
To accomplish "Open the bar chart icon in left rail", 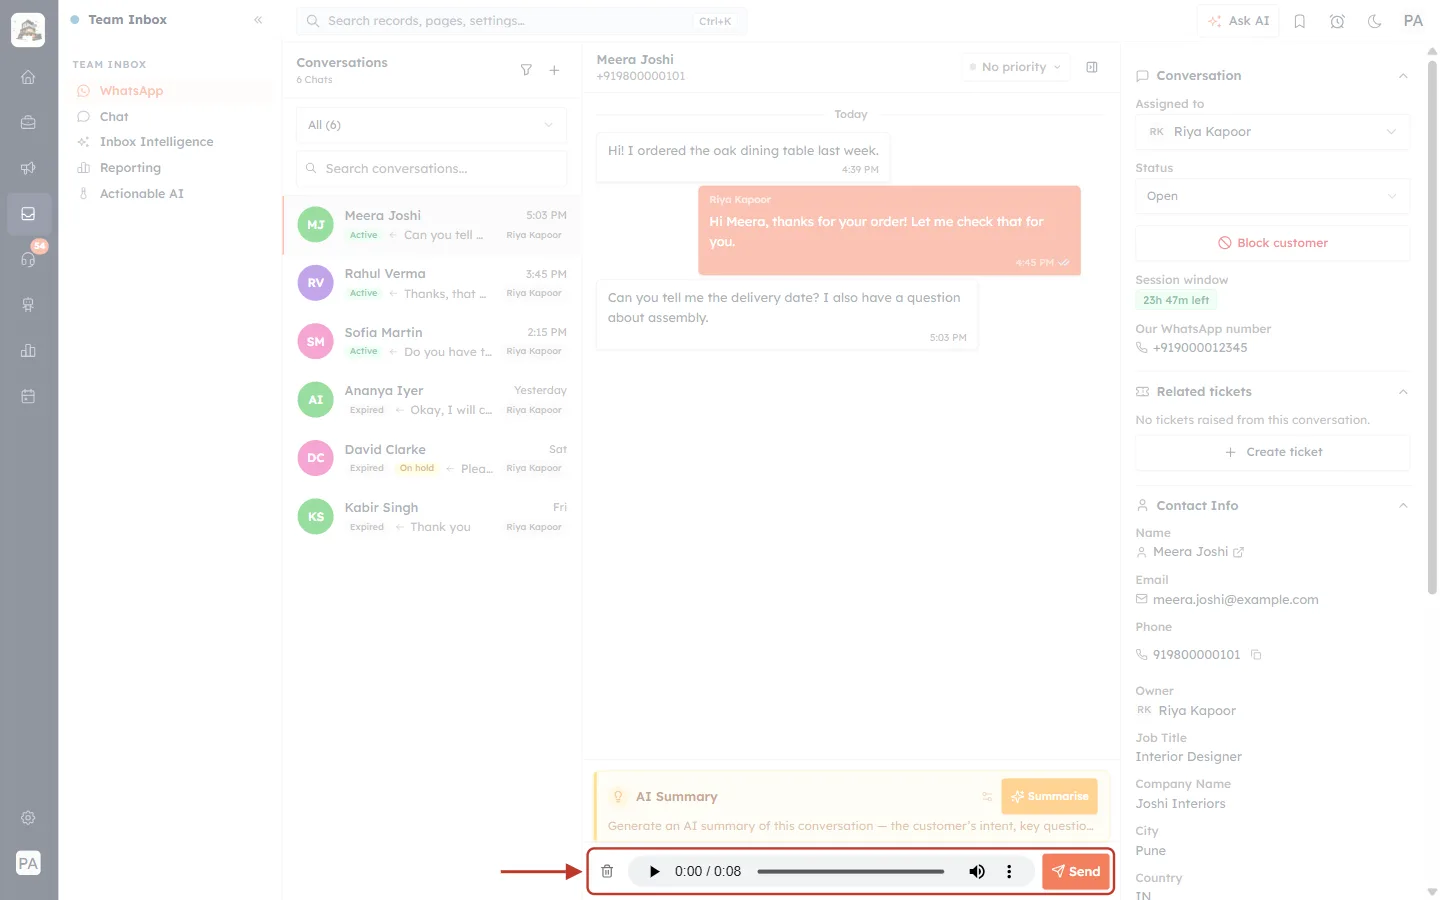I will (x=28, y=351).
